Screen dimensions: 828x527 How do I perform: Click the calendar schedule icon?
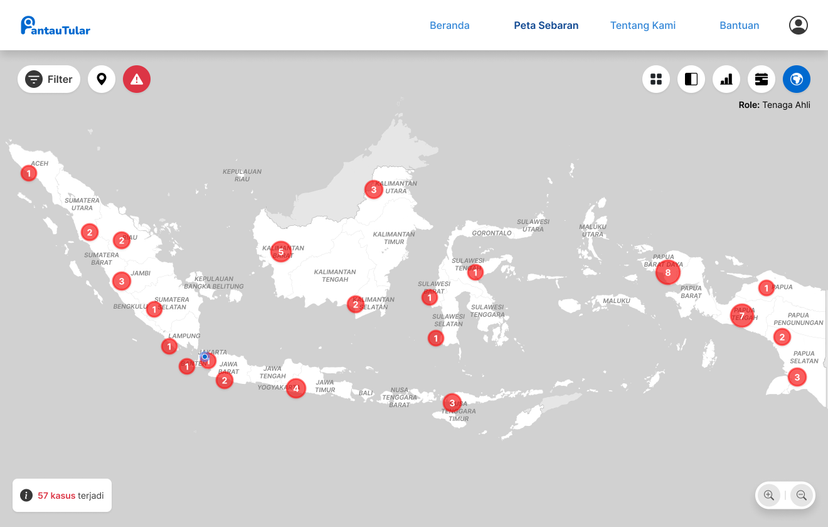761,79
